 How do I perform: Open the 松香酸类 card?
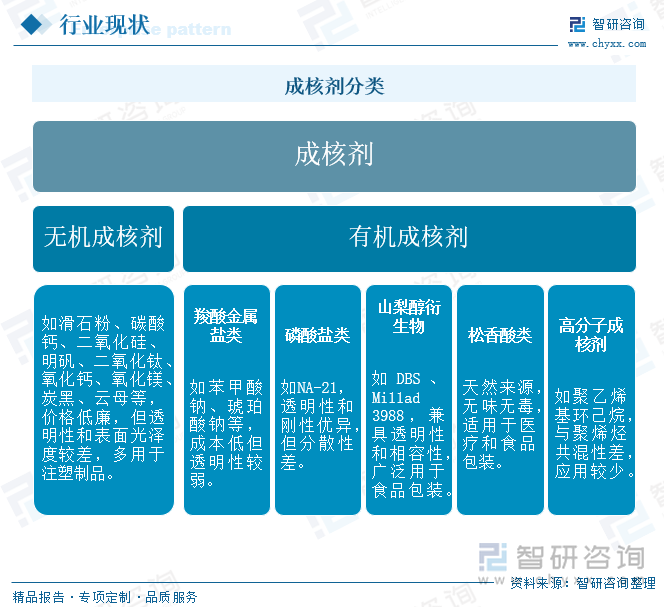tap(500, 400)
